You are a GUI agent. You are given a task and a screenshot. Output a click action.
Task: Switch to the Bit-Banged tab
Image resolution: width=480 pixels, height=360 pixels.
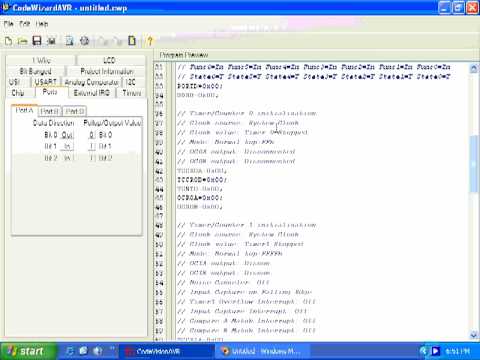point(35,71)
